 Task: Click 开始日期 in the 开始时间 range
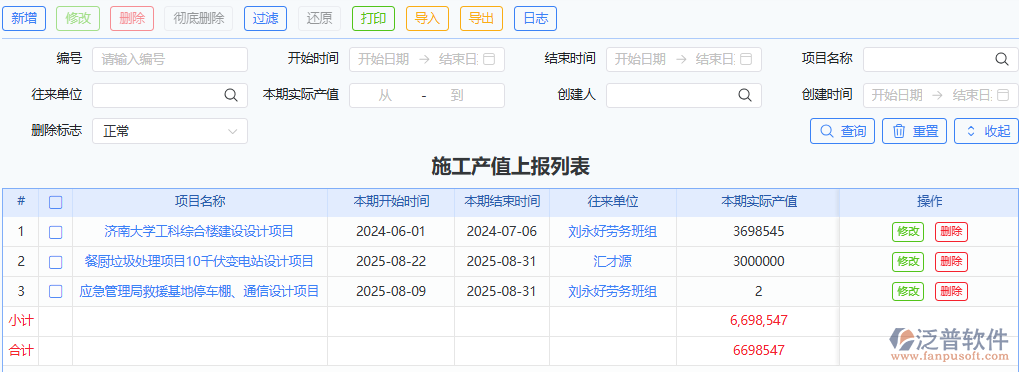point(383,59)
